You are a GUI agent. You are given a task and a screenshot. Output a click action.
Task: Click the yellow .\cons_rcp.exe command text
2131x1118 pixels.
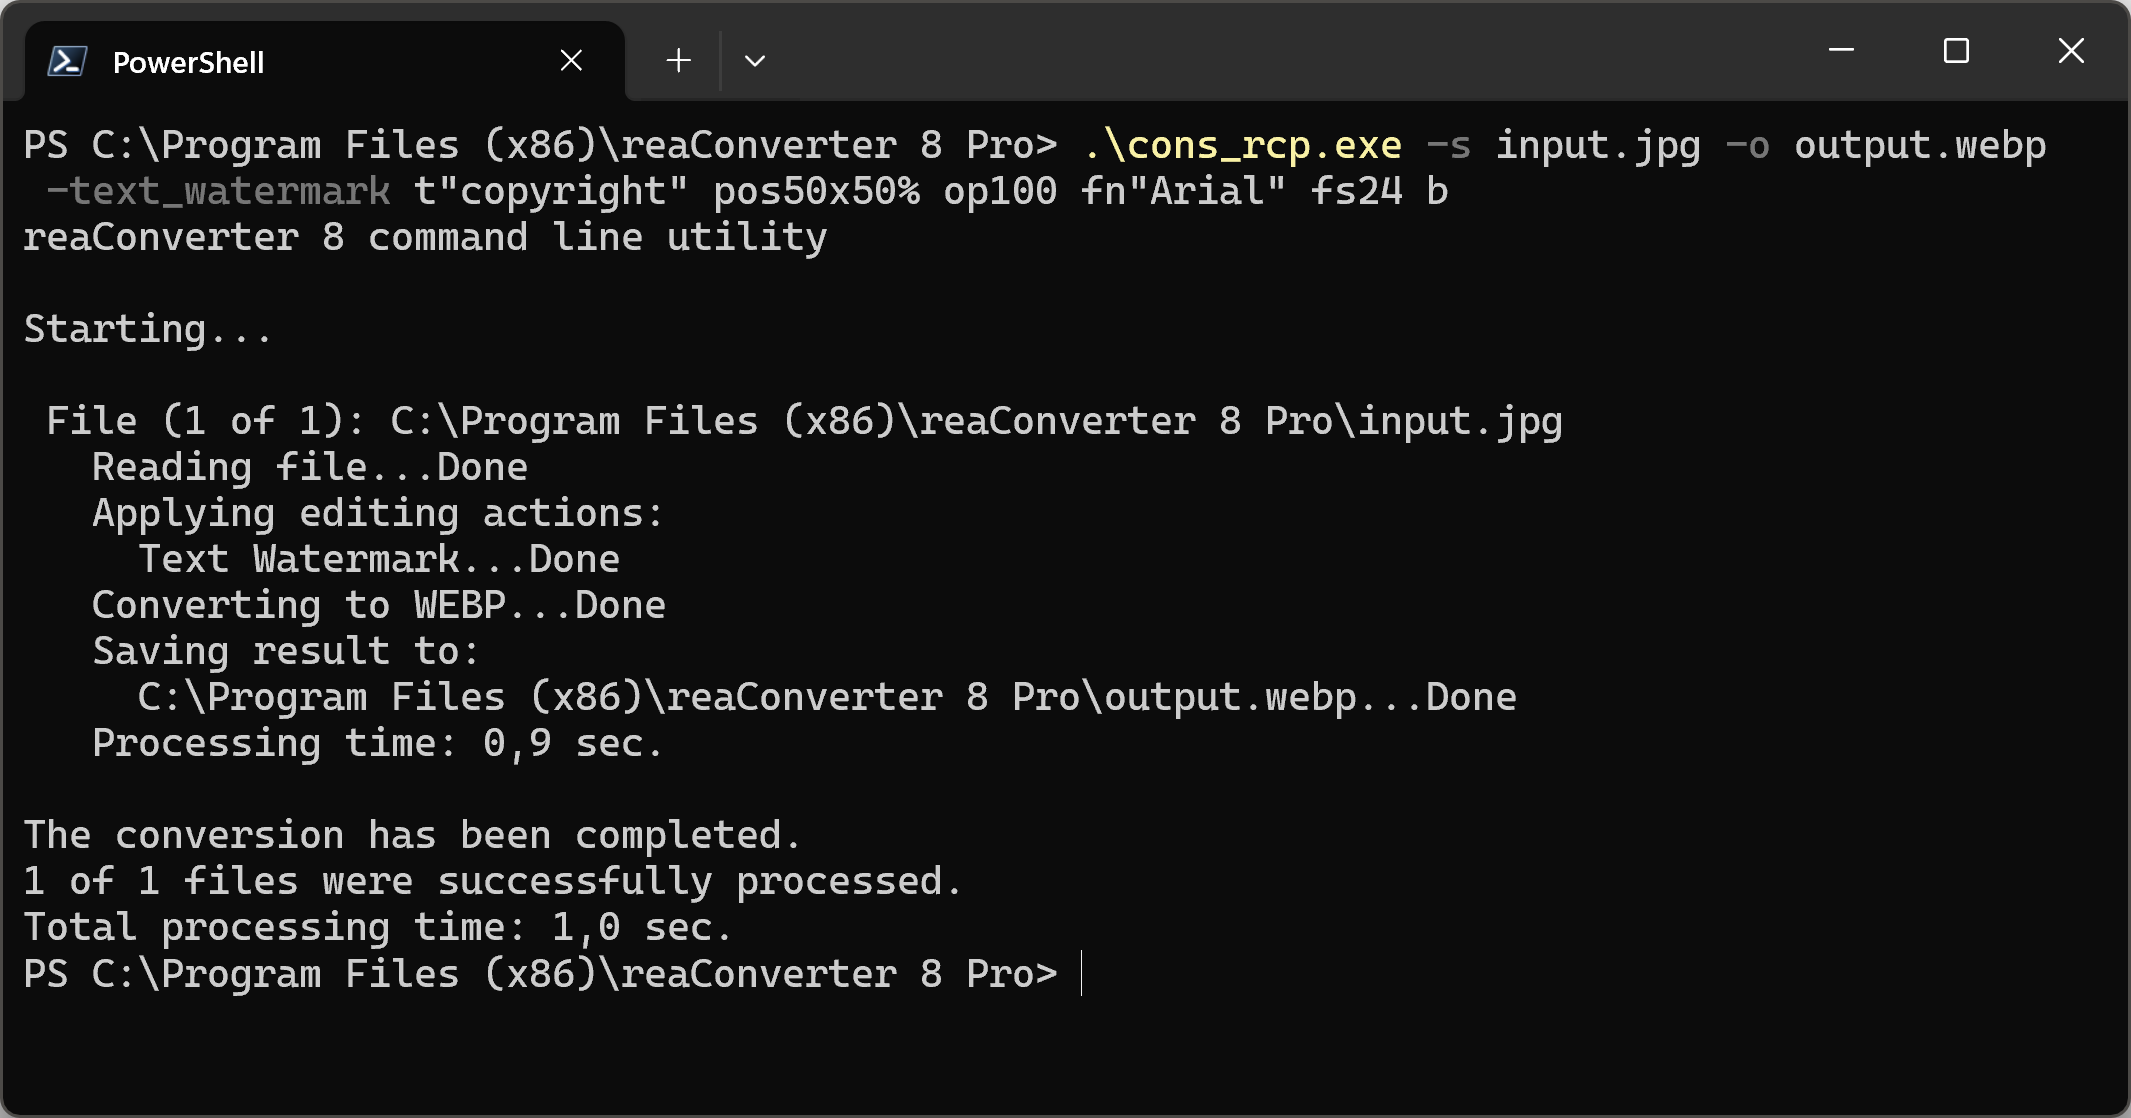1242,146
